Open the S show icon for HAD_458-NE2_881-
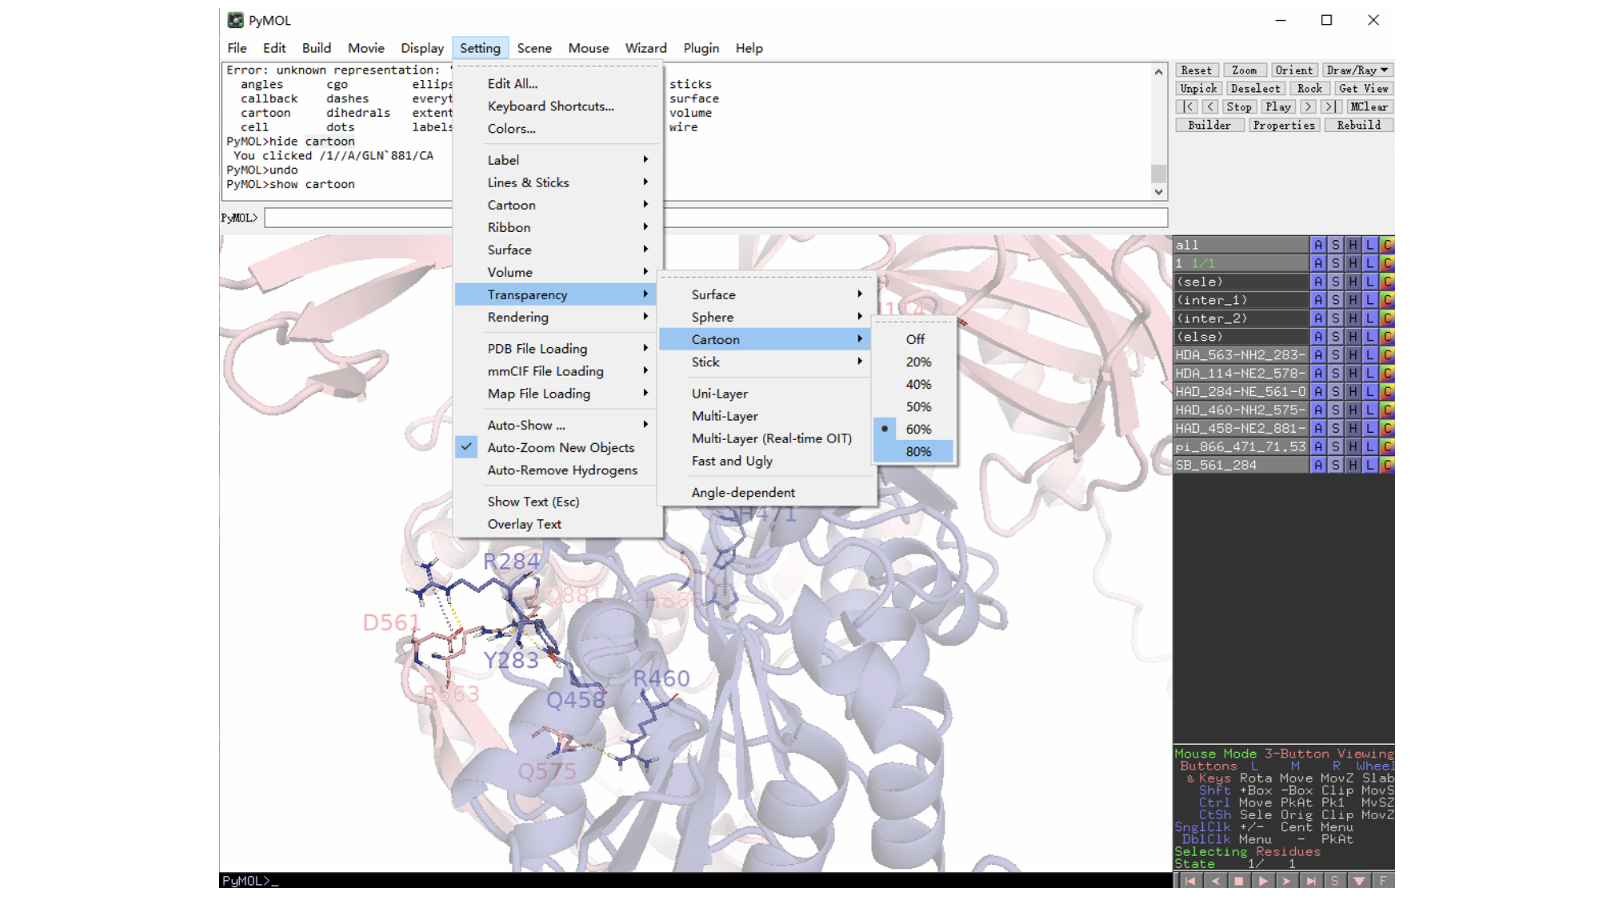 [1335, 428]
